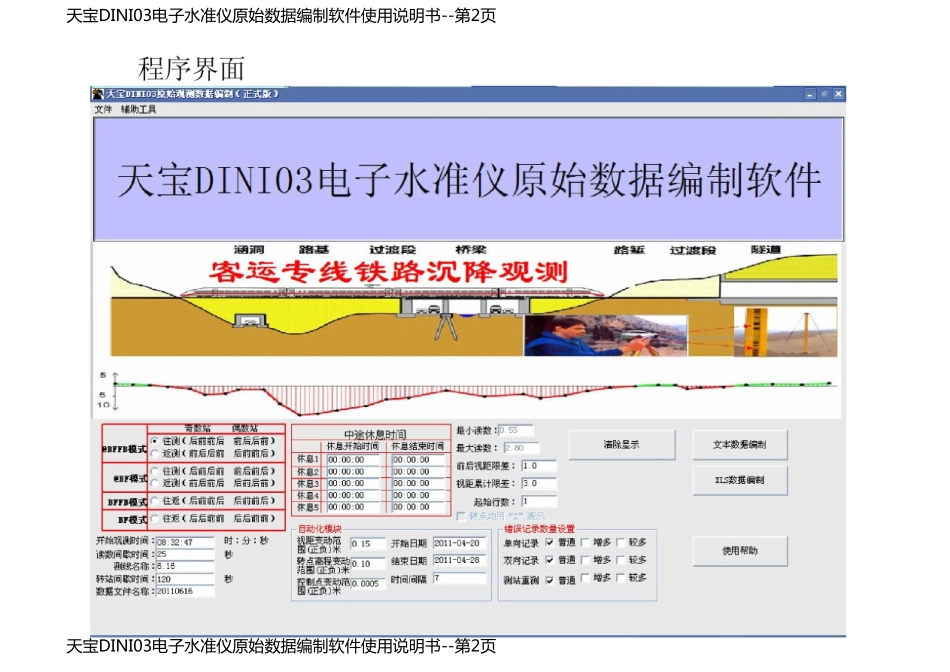Click 休息3 休息结束时间 field
Viewport: 950px width, 672px height.
point(419,484)
